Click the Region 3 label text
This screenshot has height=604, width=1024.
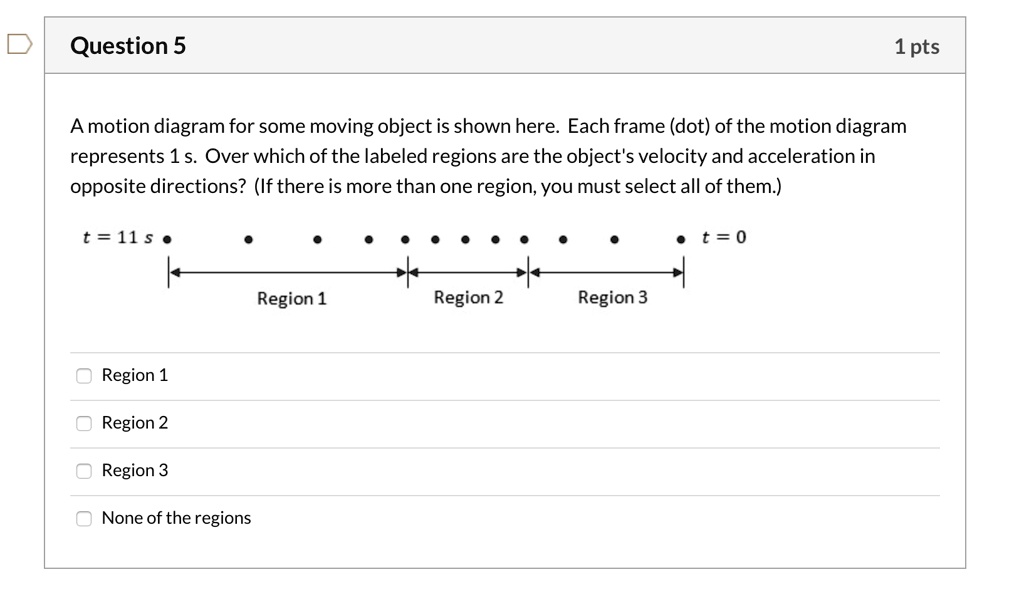(x=612, y=296)
